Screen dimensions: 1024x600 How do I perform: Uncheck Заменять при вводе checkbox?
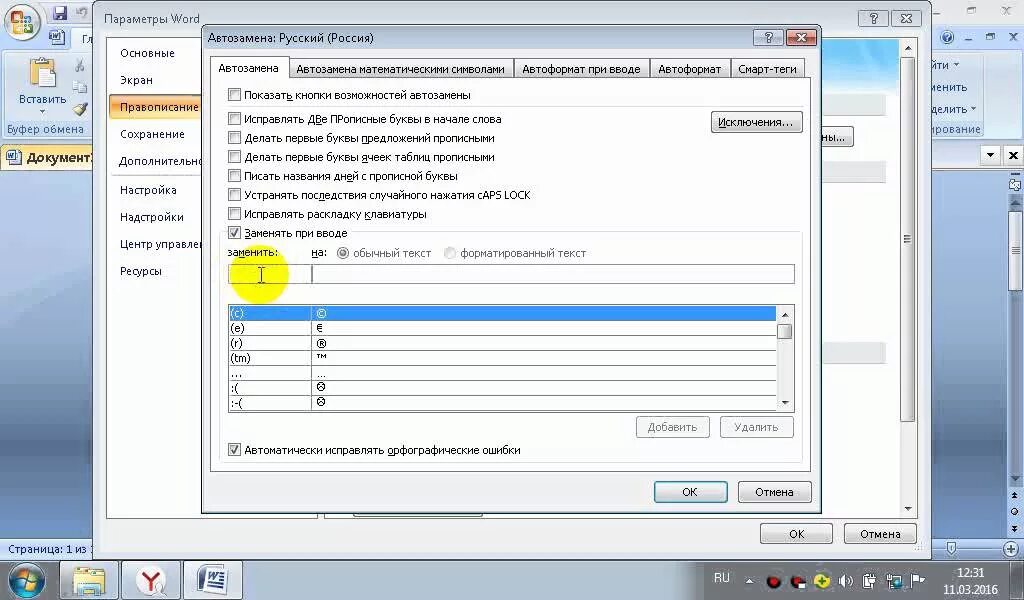tap(234, 232)
